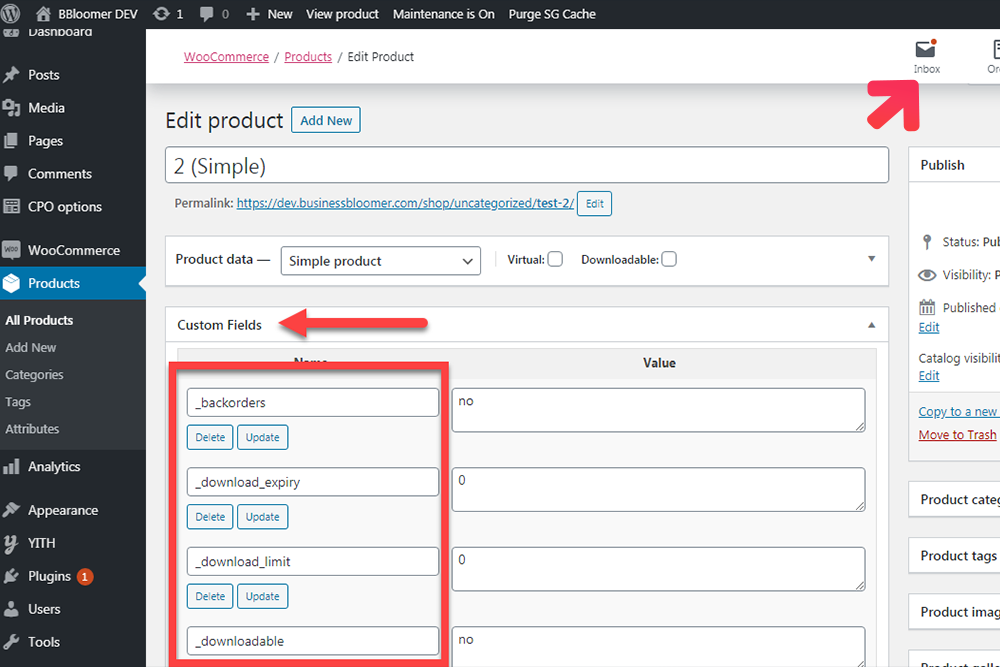The image size is (1000, 667).
Task: Open Add New product submenu item
Action: (x=31, y=348)
